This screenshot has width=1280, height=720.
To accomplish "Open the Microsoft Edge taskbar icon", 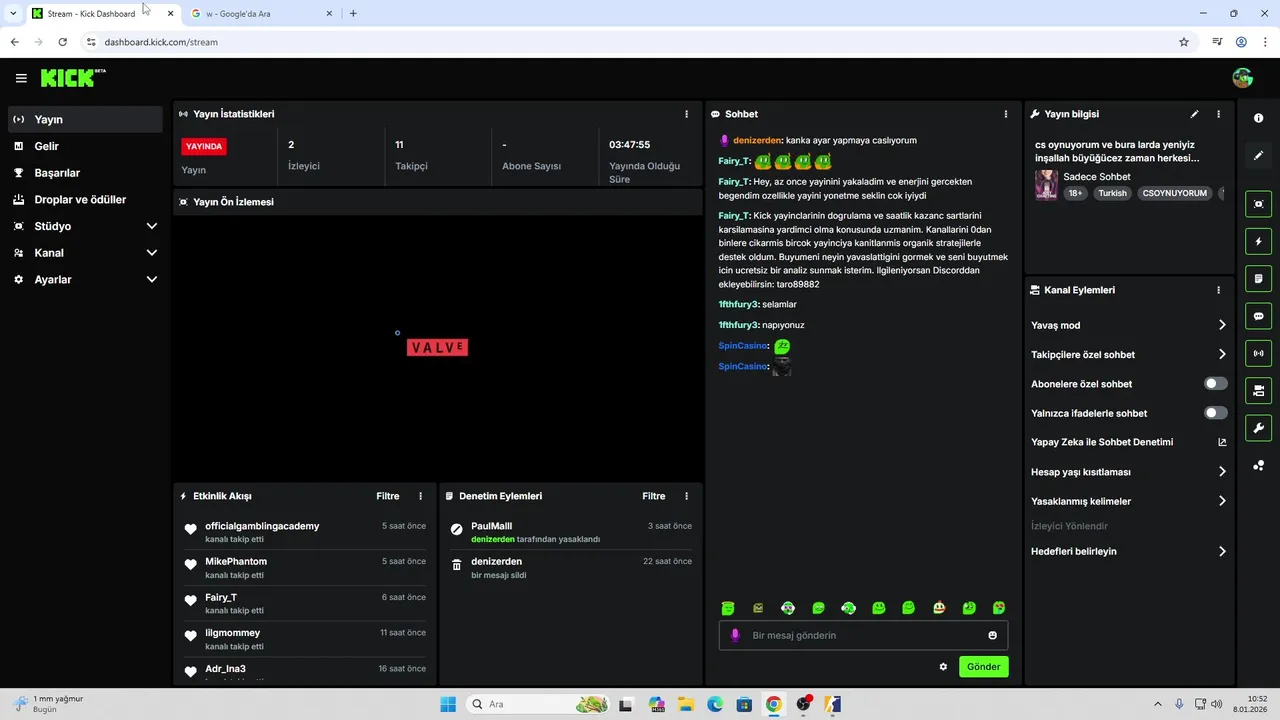I will pyautogui.click(x=715, y=704).
